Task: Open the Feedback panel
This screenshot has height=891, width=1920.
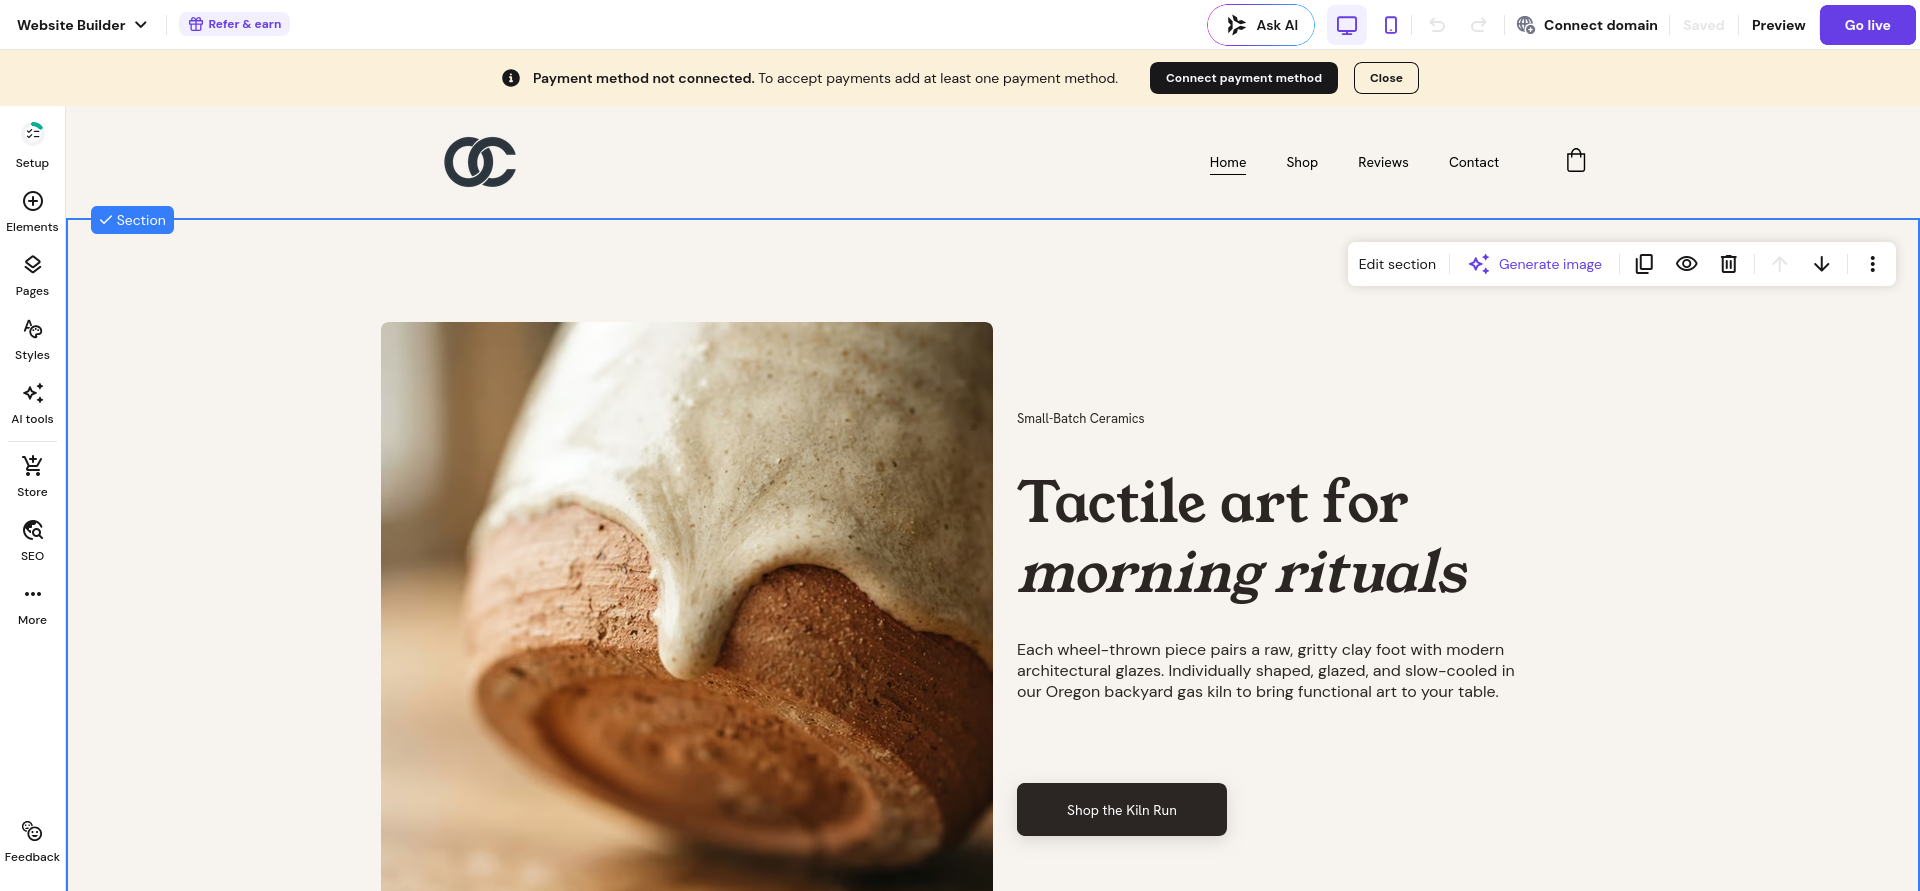Action: click(x=32, y=842)
